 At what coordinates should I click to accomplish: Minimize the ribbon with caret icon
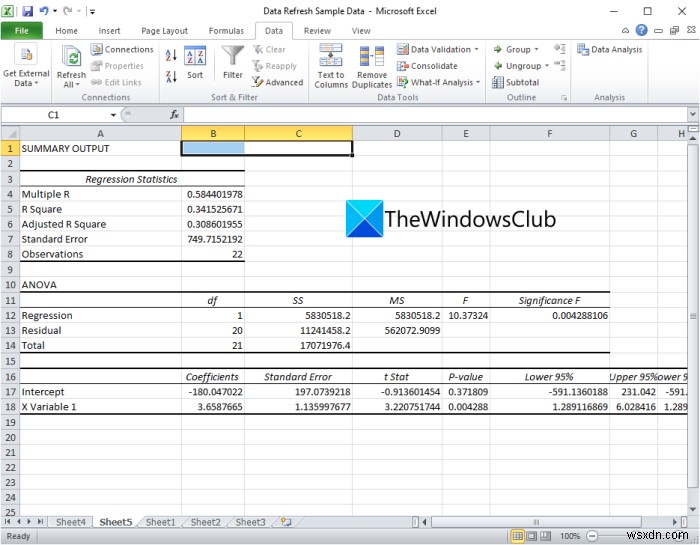[x=625, y=30]
